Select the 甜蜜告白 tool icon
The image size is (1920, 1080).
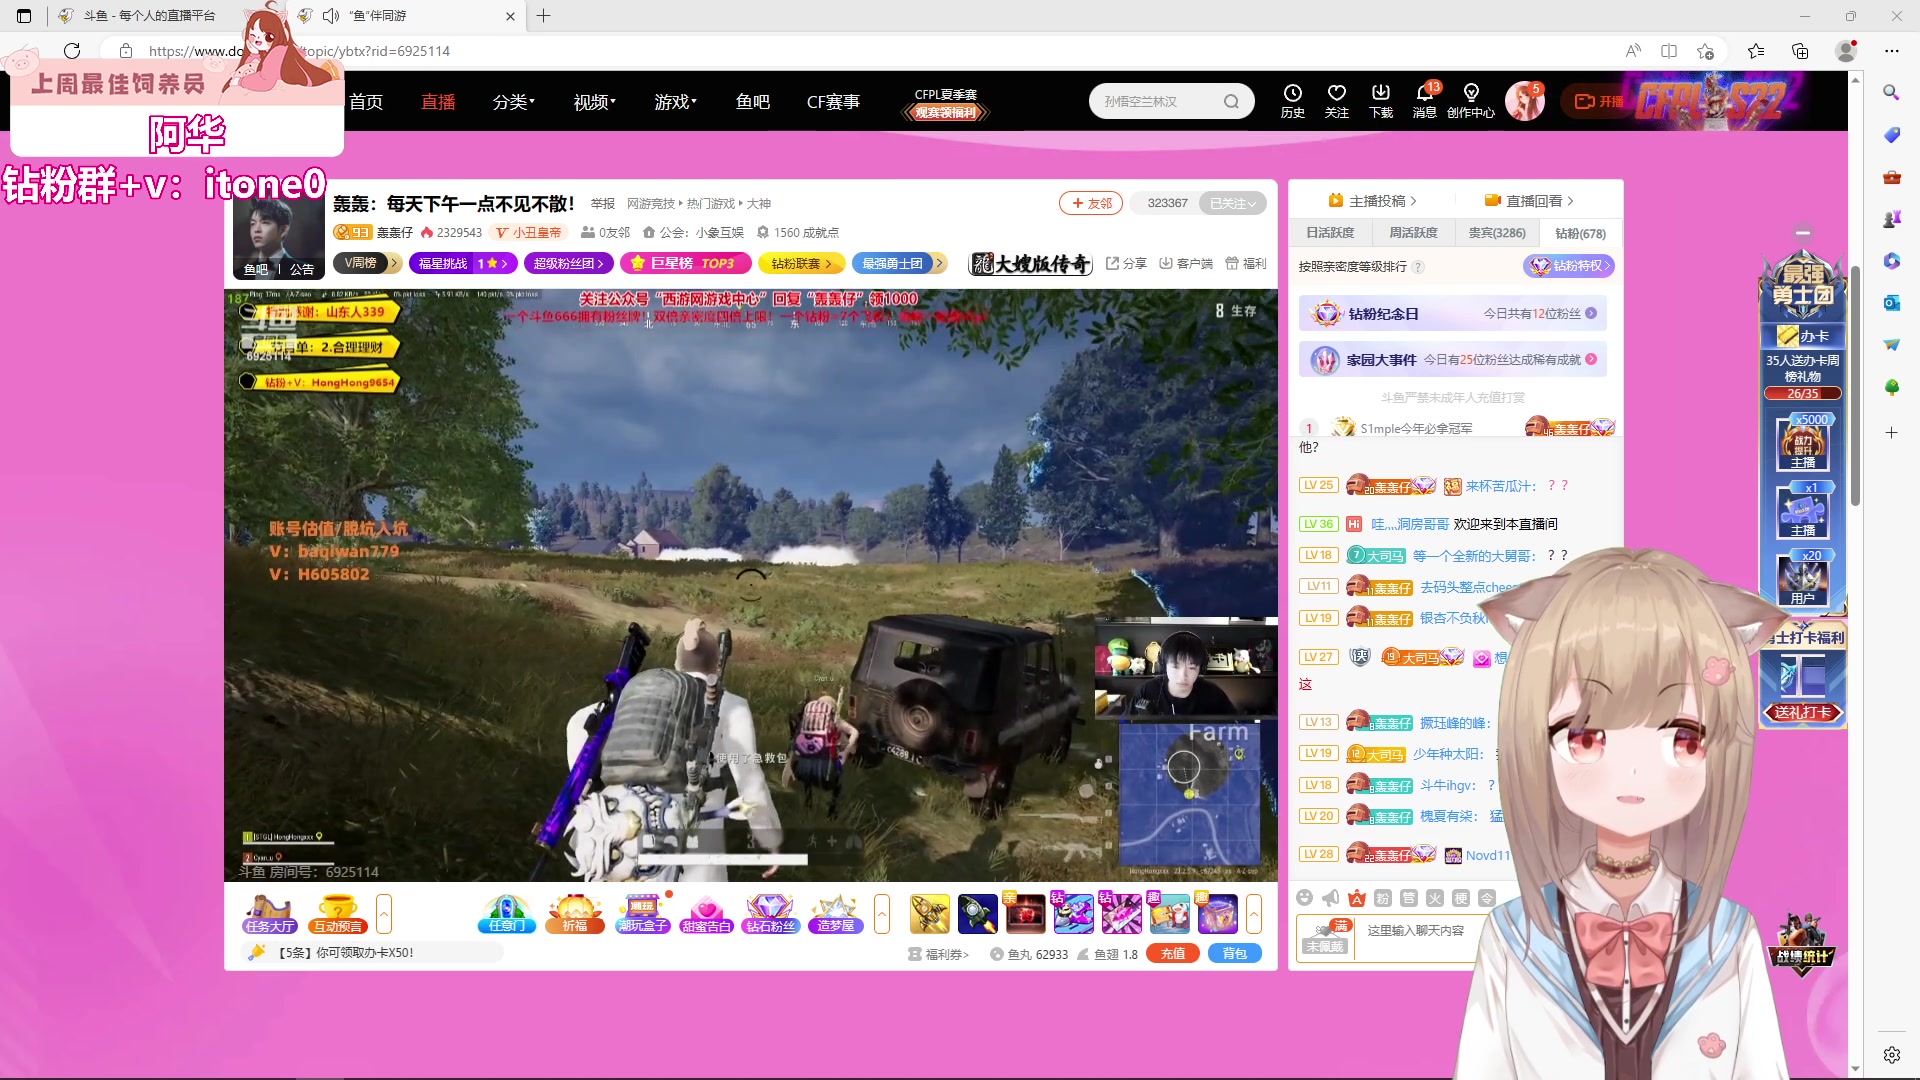[x=707, y=913]
